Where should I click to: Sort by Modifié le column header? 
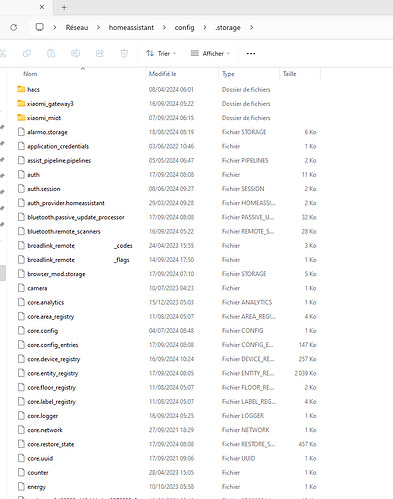[162, 74]
